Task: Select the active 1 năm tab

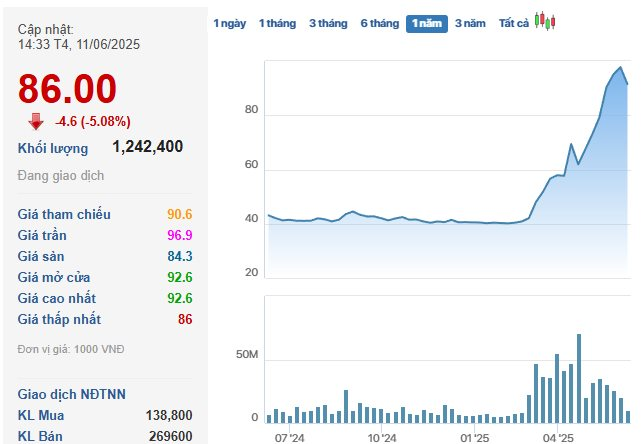Action: 426,23
